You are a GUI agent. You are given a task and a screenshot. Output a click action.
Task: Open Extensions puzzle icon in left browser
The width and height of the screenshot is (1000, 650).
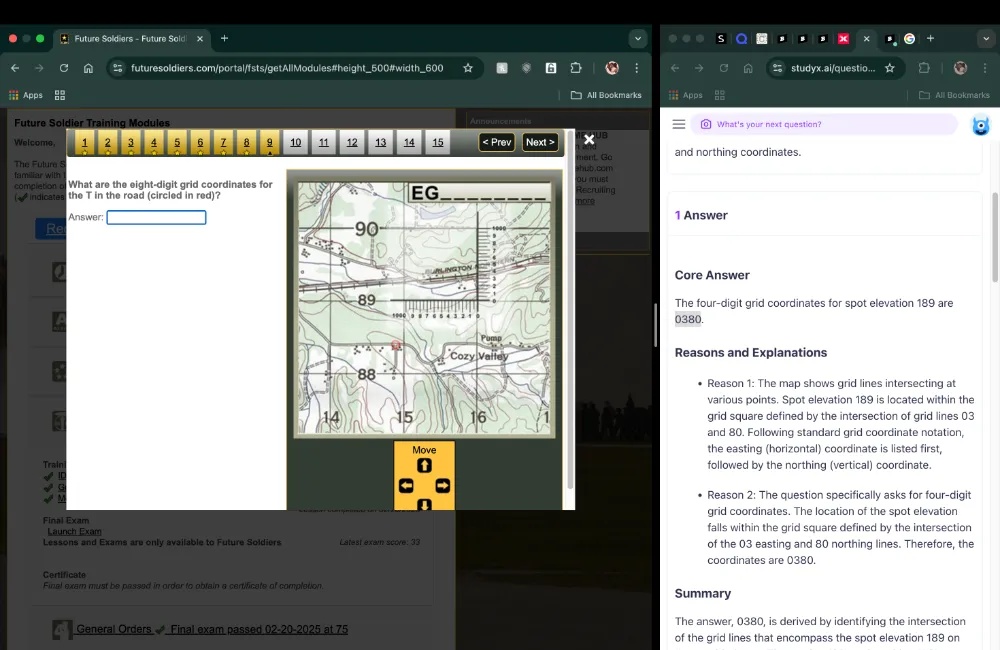click(576, 68)
